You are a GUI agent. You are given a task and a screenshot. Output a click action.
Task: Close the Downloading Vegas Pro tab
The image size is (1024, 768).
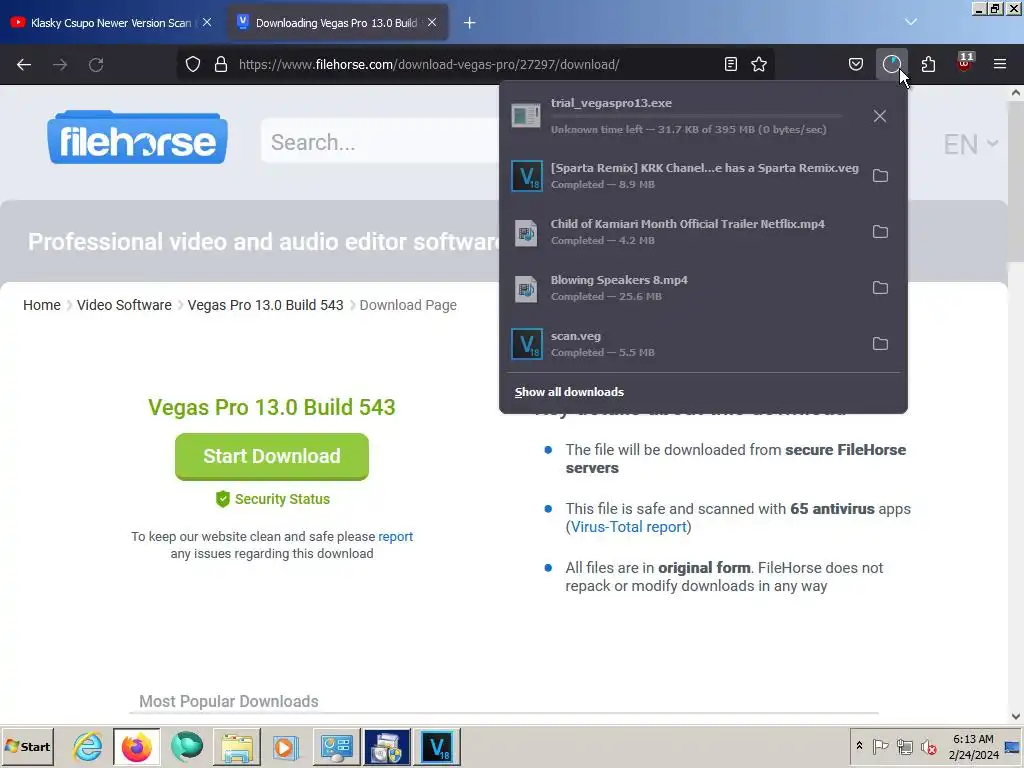coord(432,22)
